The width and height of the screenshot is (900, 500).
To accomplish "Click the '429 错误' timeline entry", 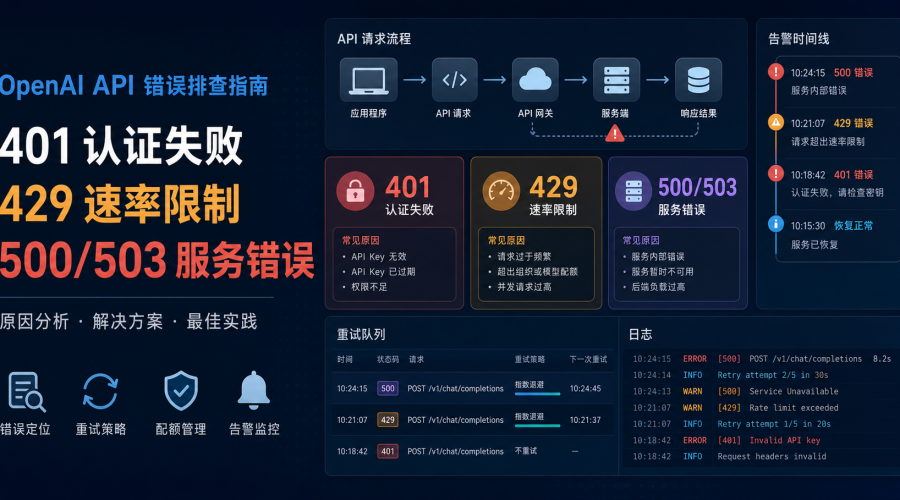I will 853,123.
